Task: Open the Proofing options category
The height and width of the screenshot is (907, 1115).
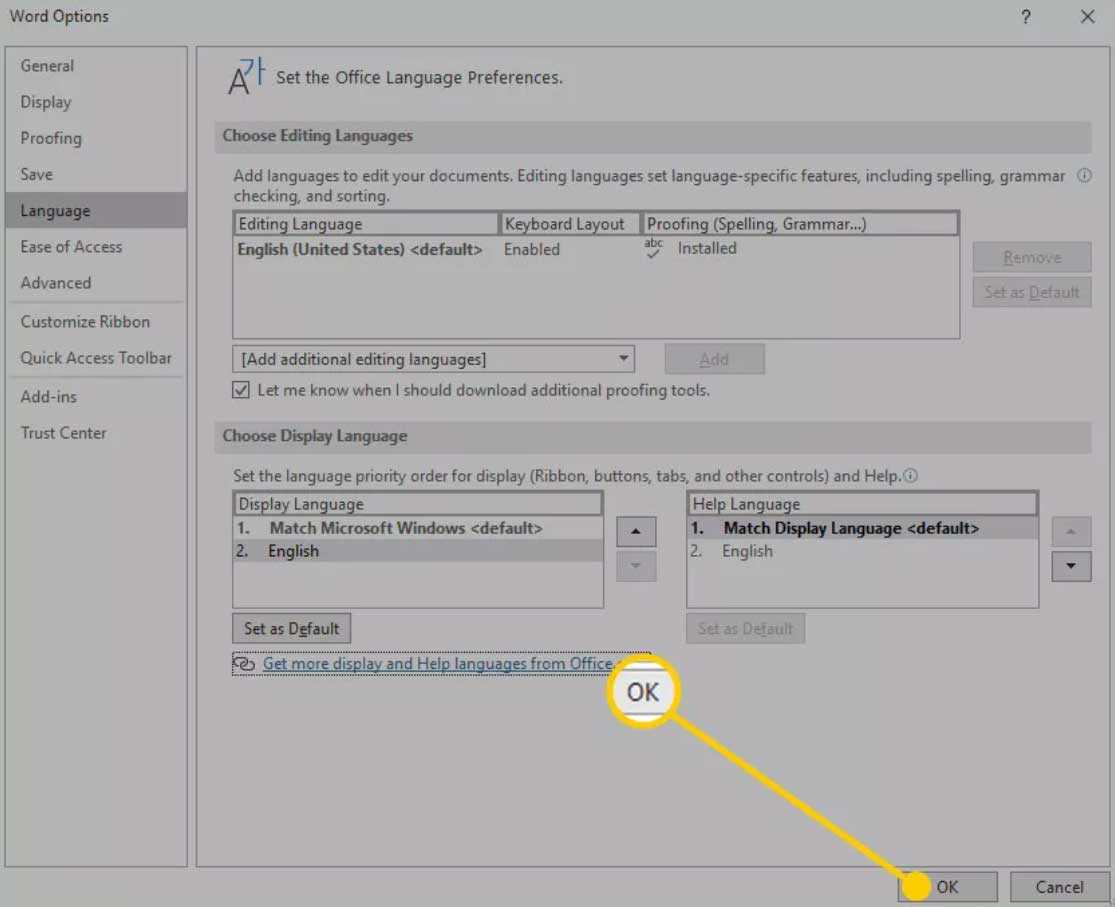Action: pyautogui.click(x=51, y=138)
